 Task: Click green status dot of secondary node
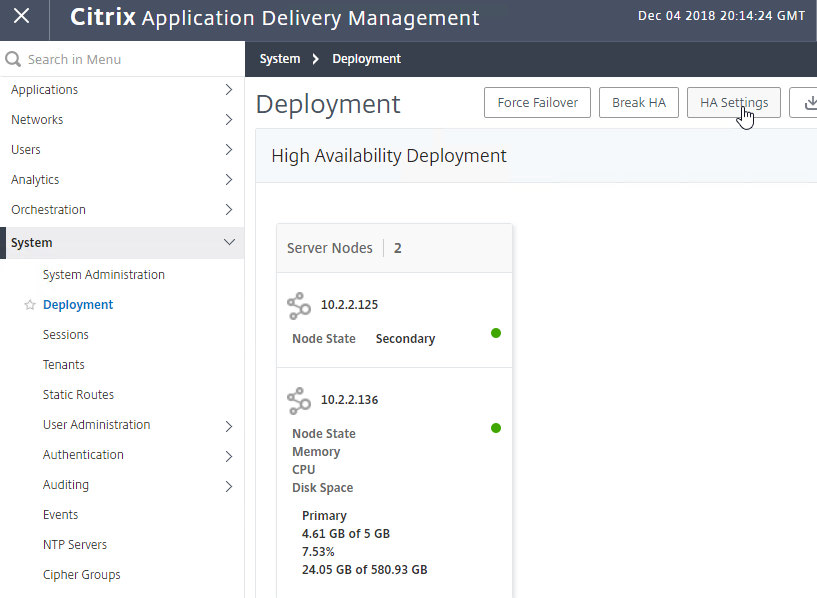[496, 333]
